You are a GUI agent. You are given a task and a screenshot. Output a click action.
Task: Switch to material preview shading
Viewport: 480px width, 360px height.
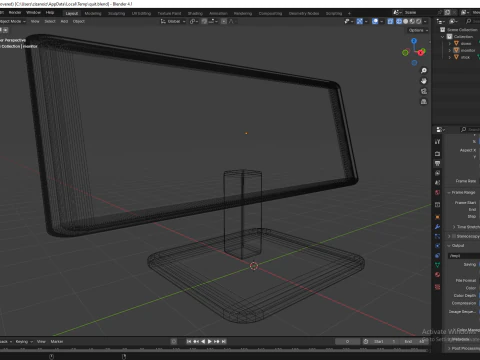pos(412,21)
